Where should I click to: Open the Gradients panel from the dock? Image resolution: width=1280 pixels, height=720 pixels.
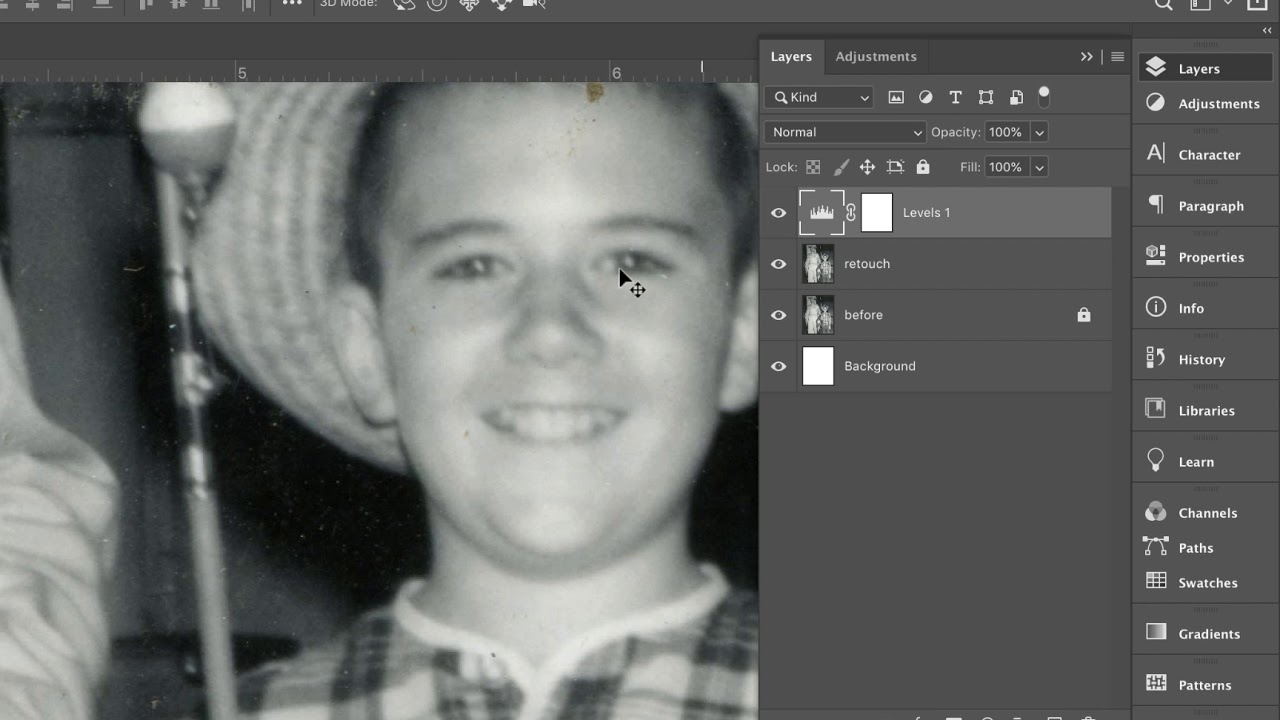tap(1205, 633)
